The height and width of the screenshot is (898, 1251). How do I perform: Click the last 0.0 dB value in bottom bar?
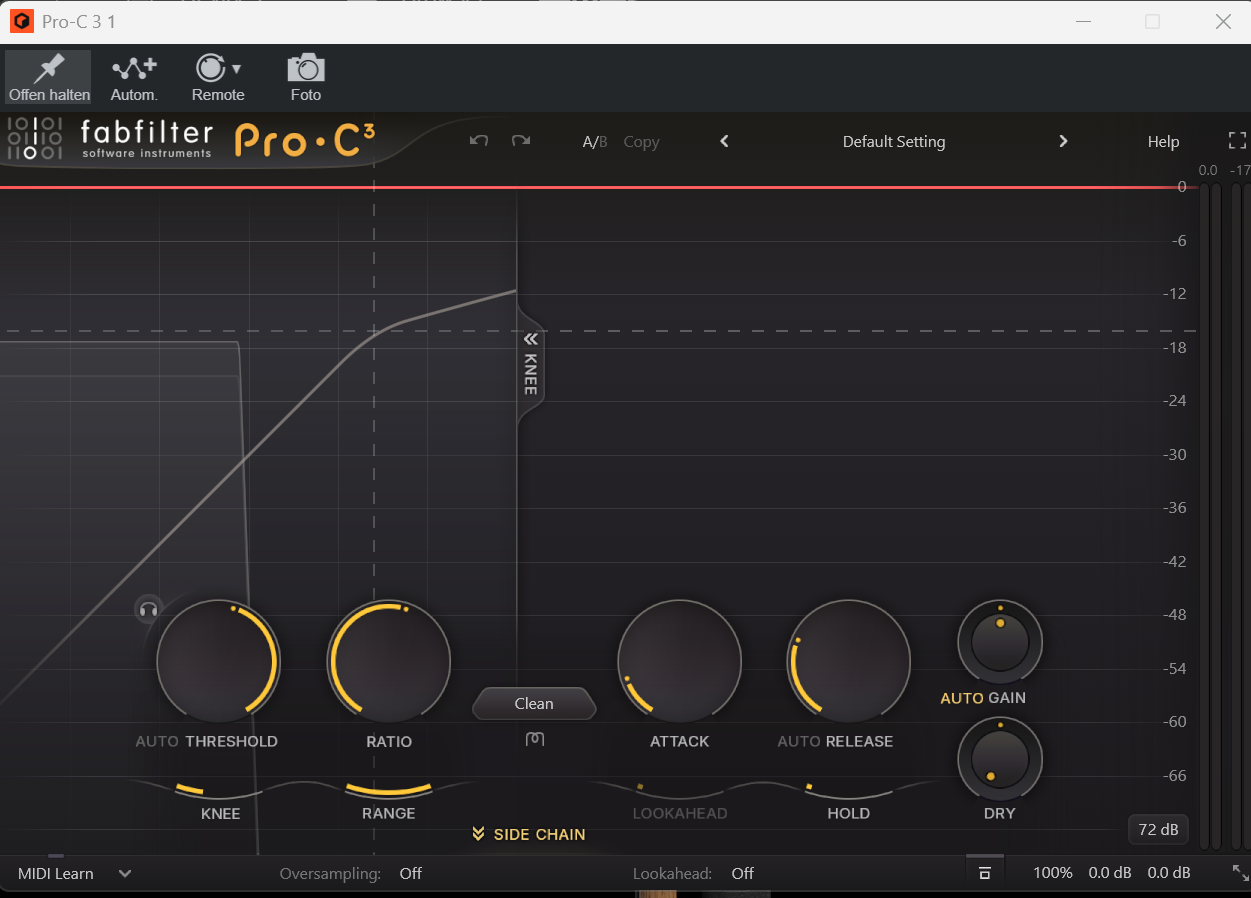click(x=1169, y=873)
